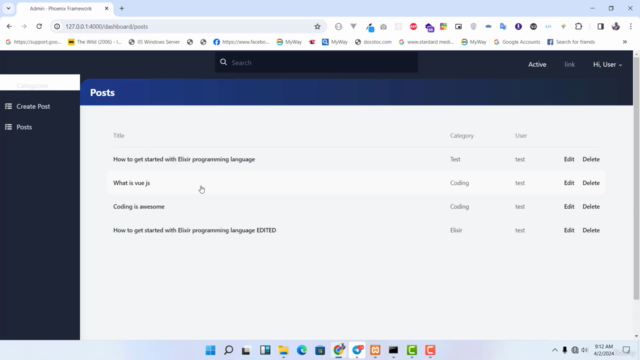Image resolution: width=640 pixels, height=360 pixels.
Task: Click the Create Post sidebar icon
Action: (8, 106)
